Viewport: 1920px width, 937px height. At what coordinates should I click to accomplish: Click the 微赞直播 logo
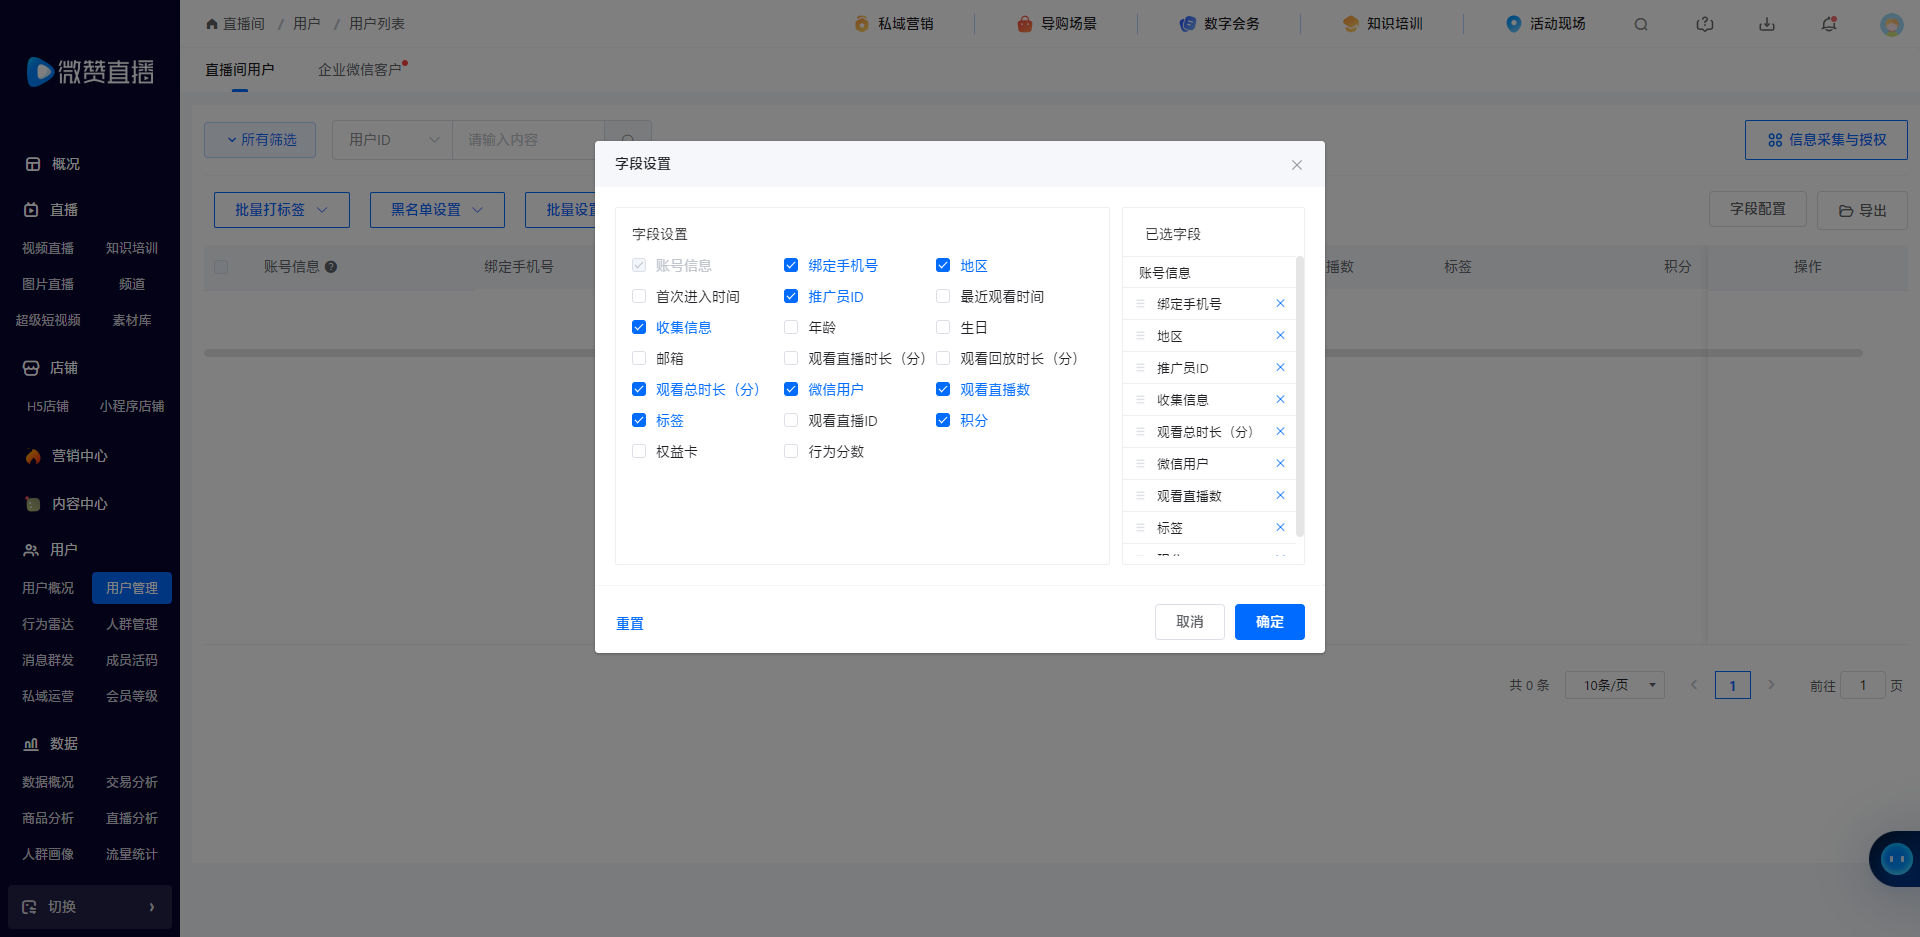point(90,72)
